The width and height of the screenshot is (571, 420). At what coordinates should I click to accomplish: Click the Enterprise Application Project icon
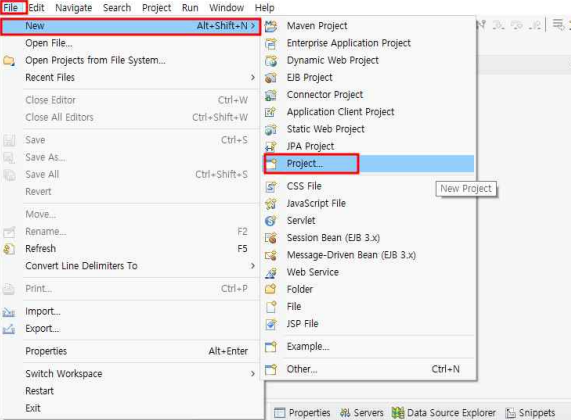point(271,43)
